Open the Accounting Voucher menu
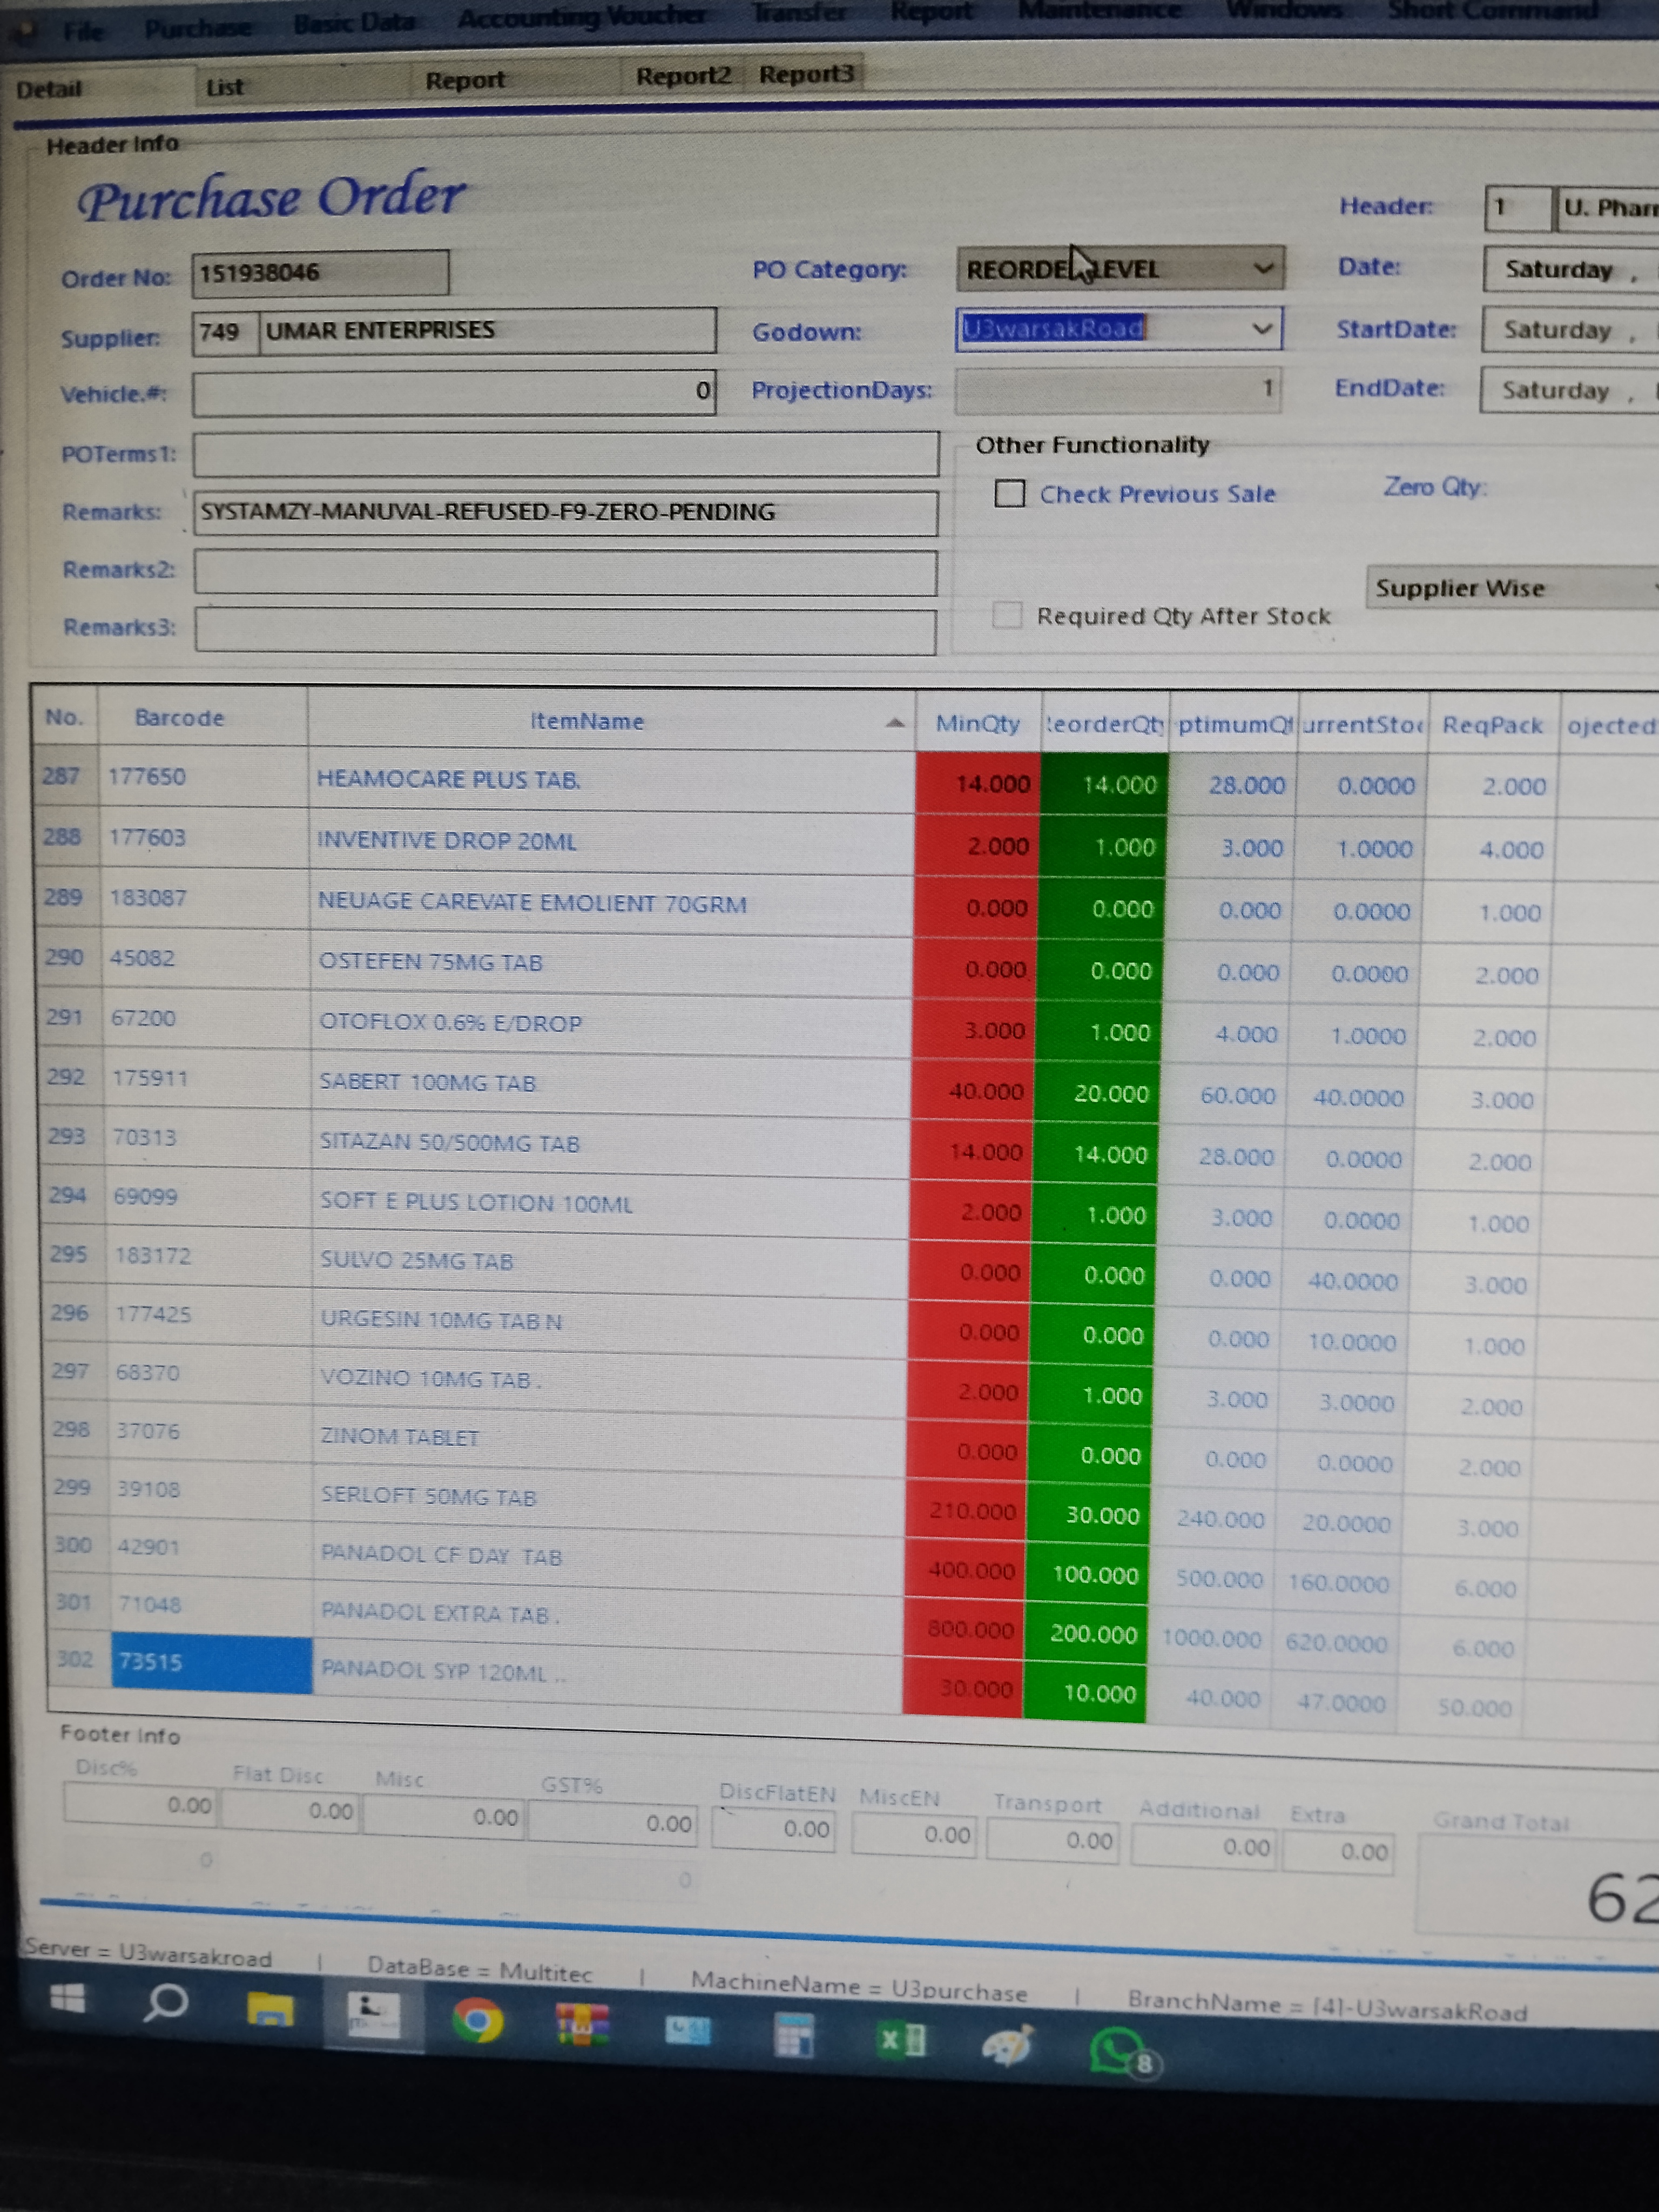 tap(581, 16)
